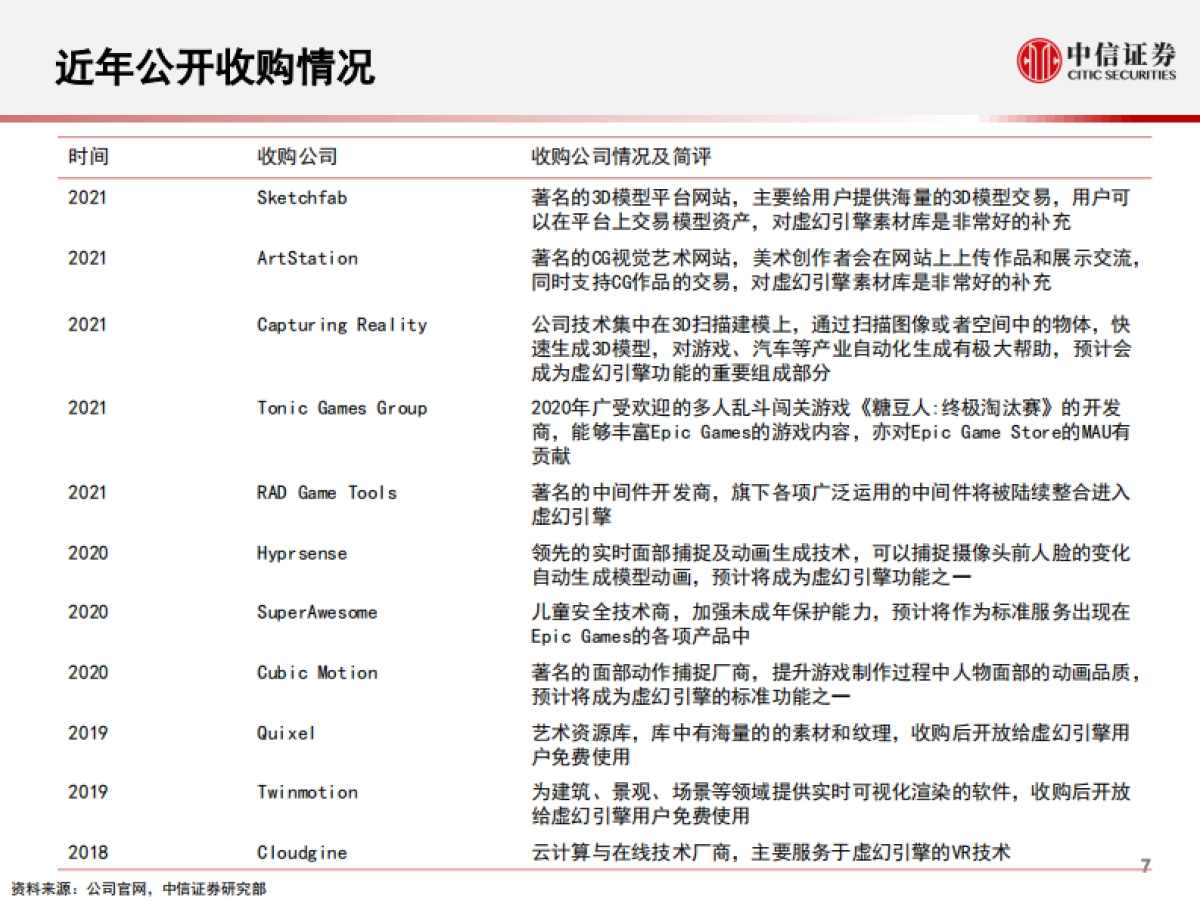Viewport: 1200px width, 900px height.
Task: Click the Quixel company name
Action: click(x=286, y=733)
